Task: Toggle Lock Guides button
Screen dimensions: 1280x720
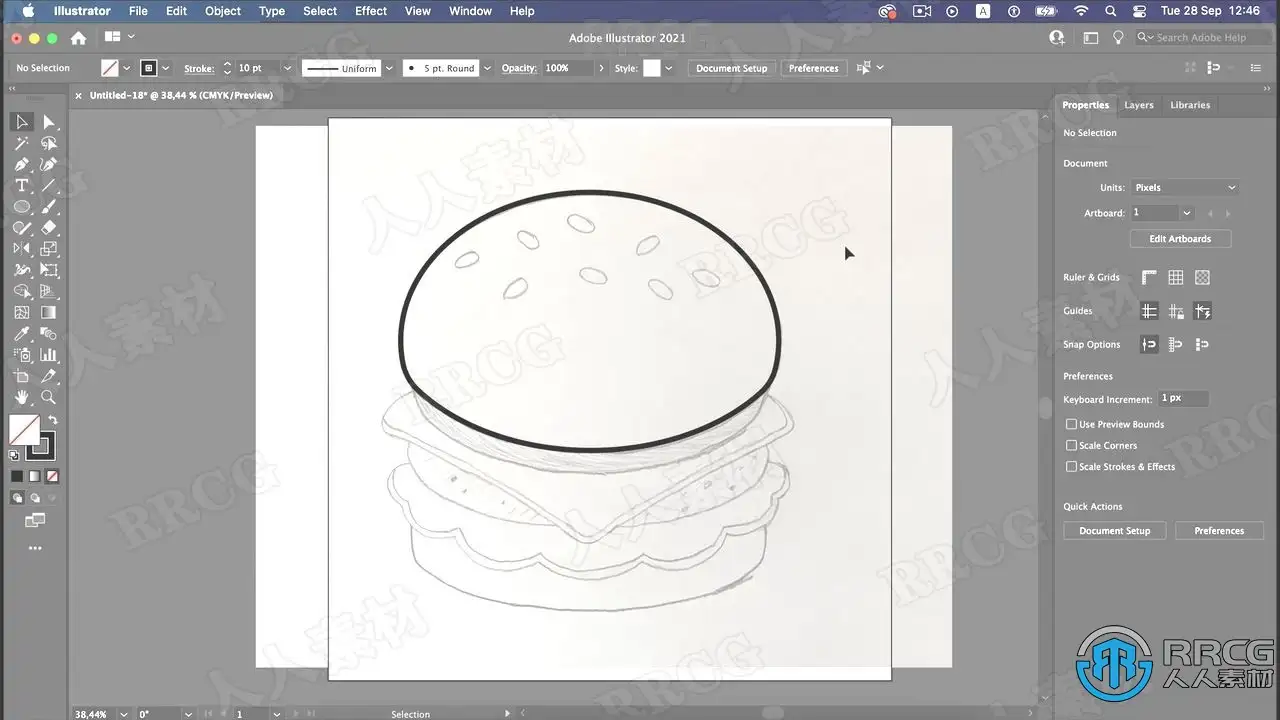Action: [x=1176, y=311]
